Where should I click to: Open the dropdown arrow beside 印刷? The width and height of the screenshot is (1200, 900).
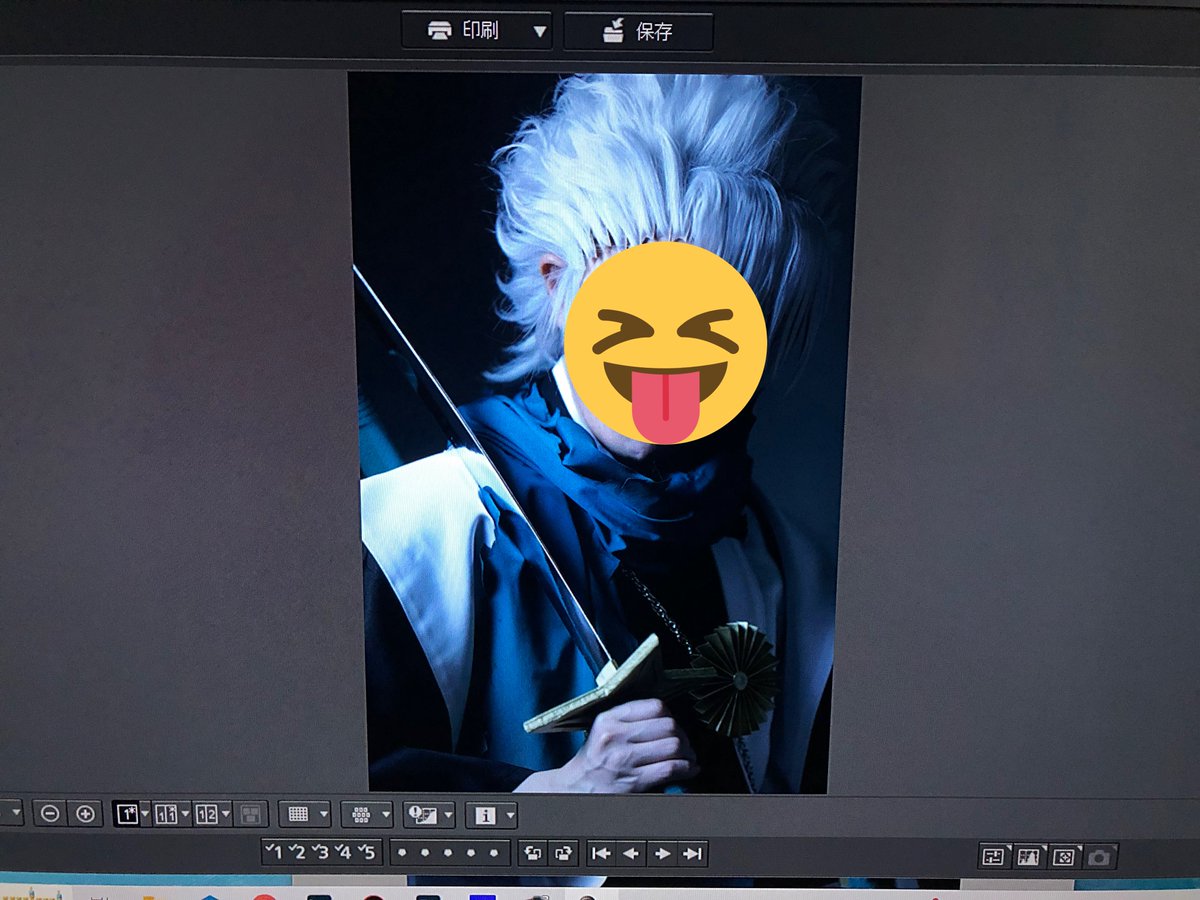[540, 31]
